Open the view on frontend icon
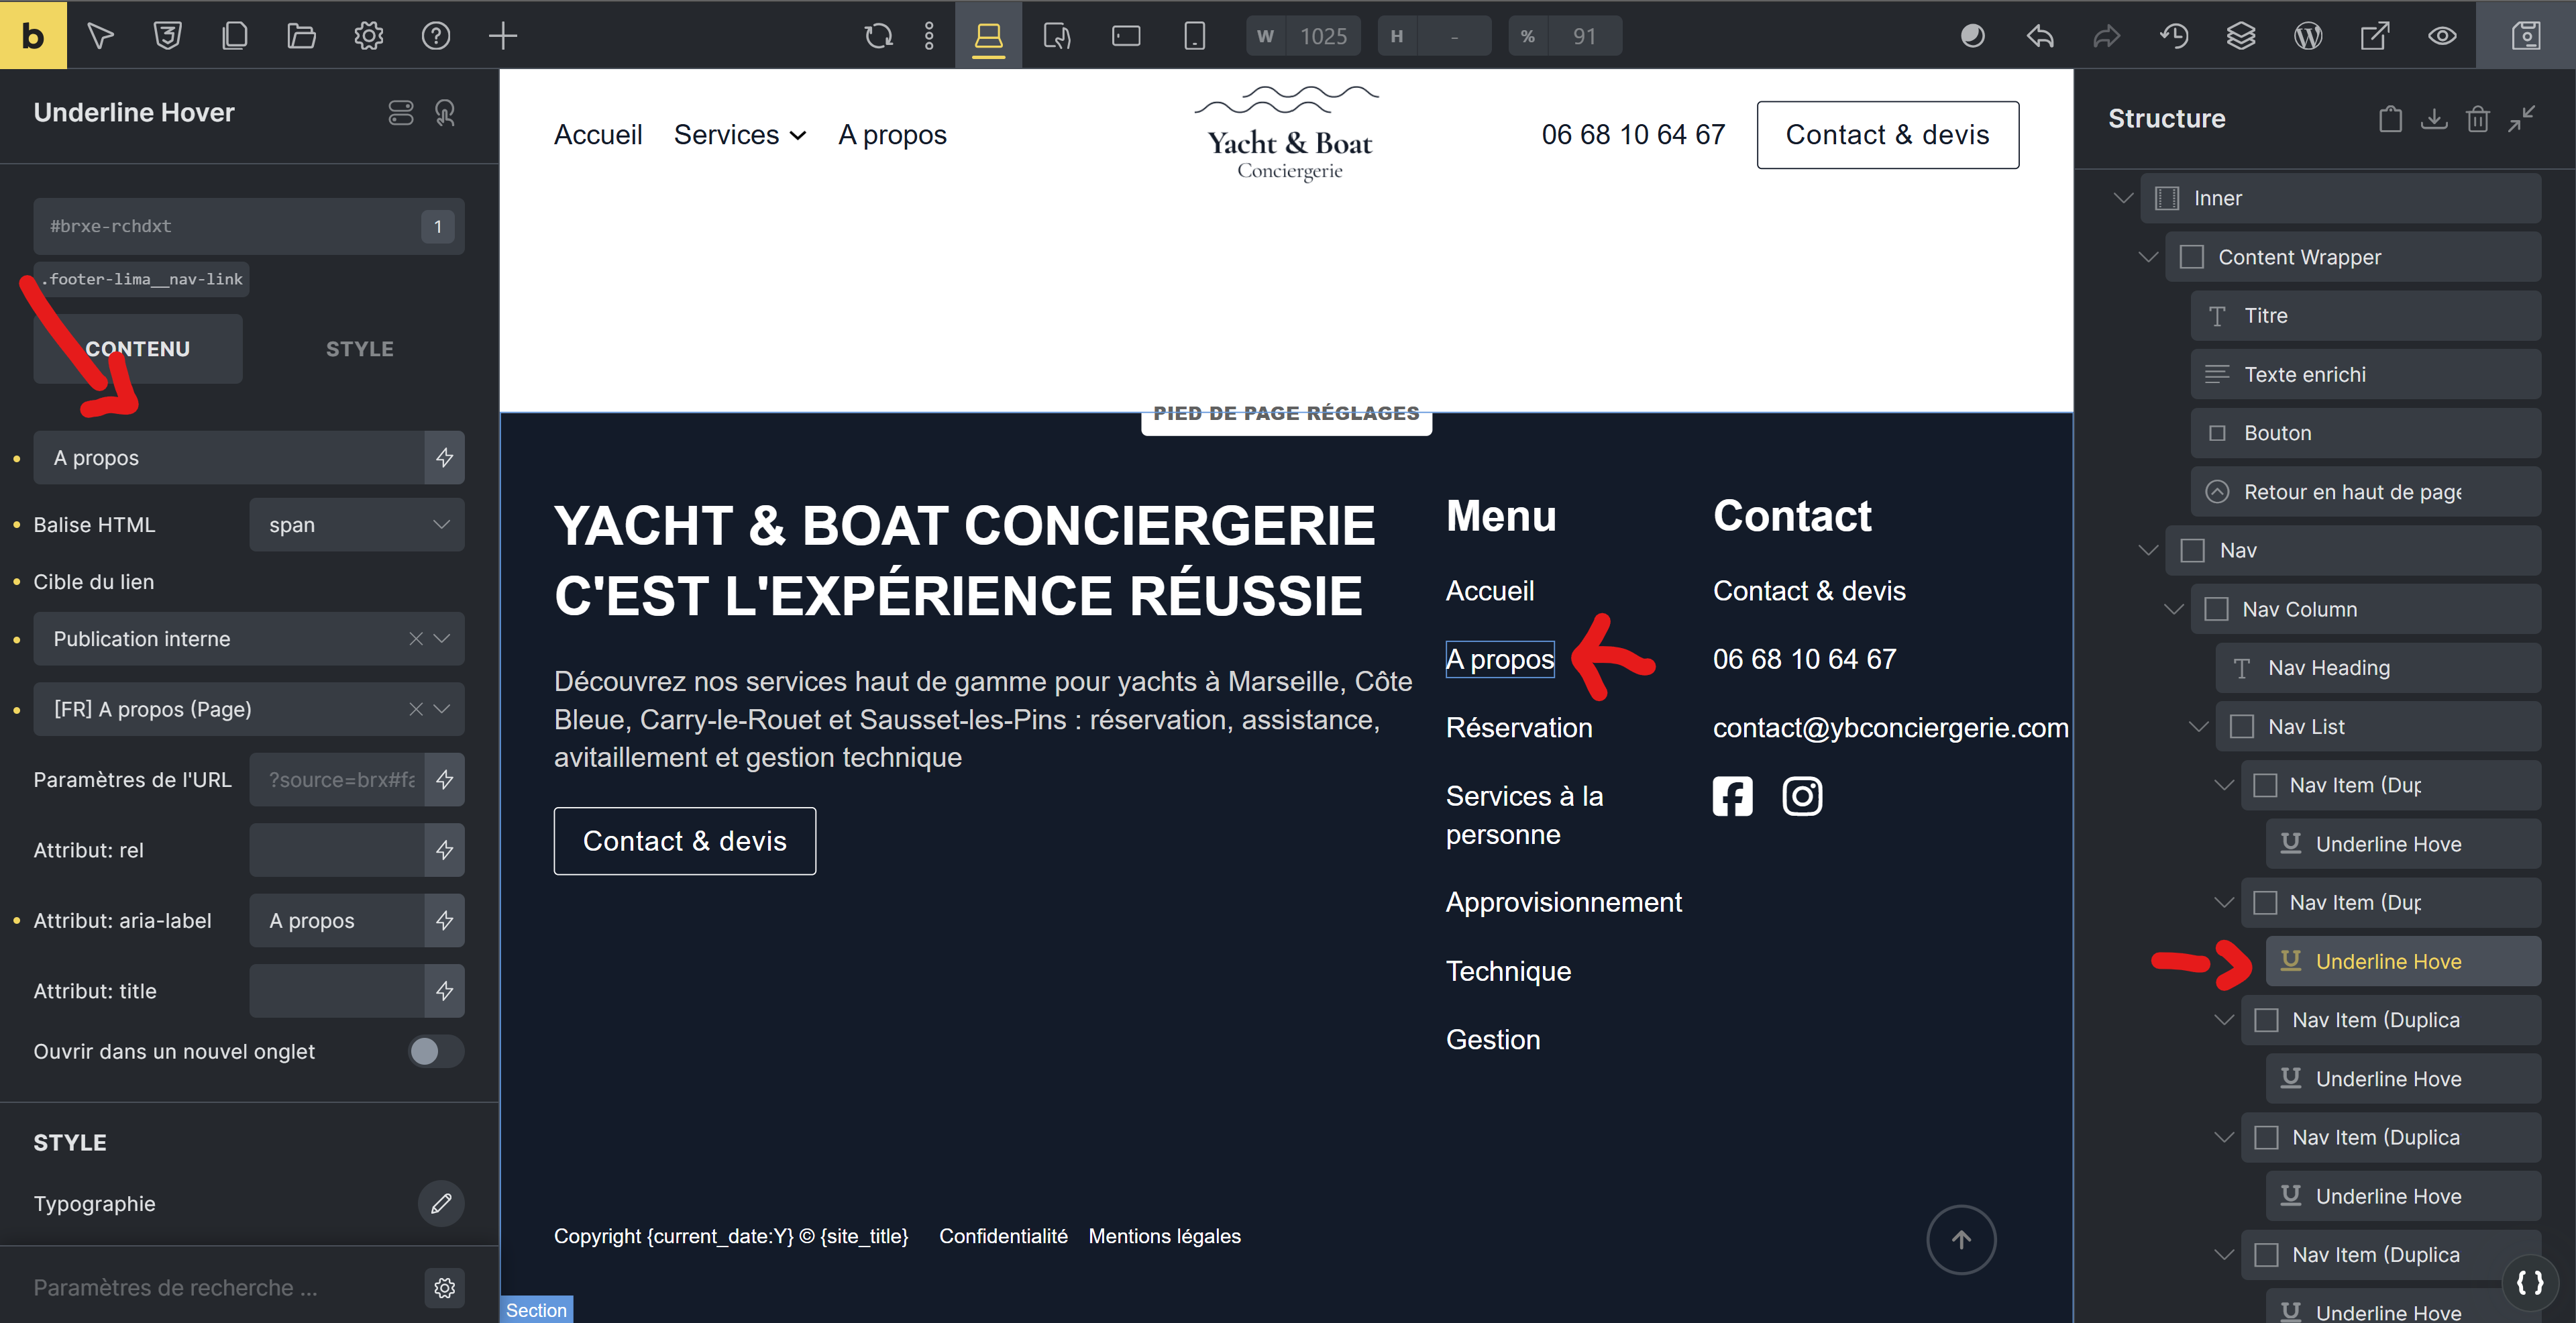This screenshot has height=1323, width=2576. pyautogui.click(x=2375, y=36)
